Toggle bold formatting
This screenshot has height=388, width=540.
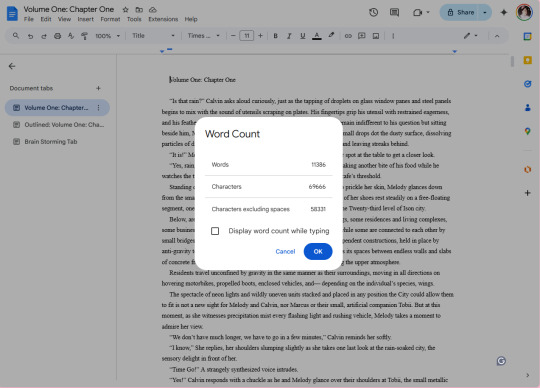(276, 36)
